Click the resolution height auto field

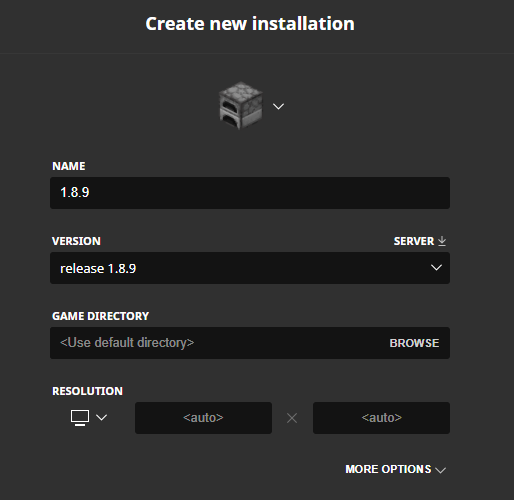381,418
